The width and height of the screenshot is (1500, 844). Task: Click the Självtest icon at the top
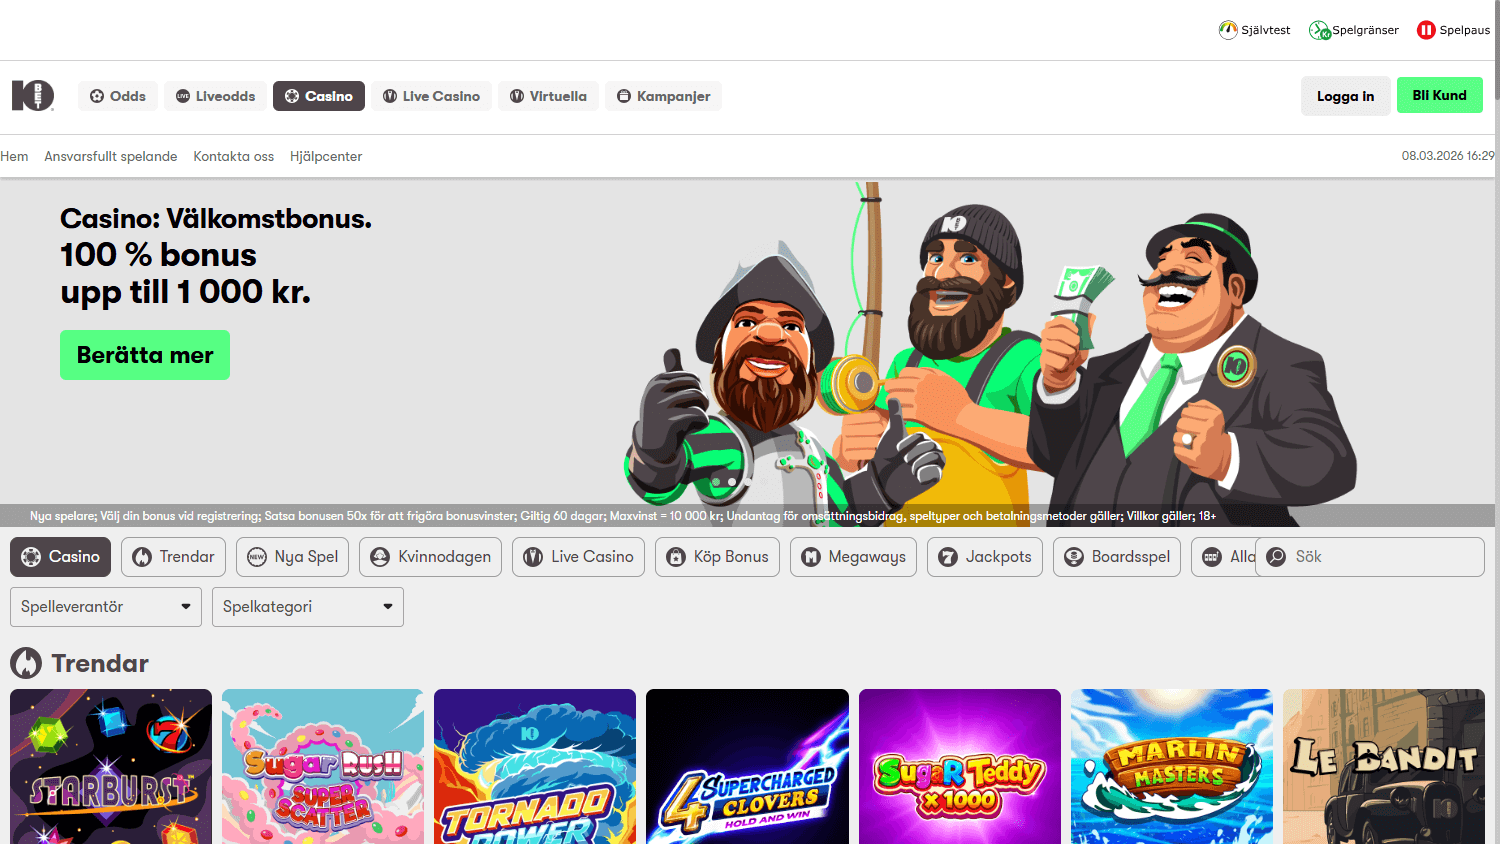[x=1226, y=29]
